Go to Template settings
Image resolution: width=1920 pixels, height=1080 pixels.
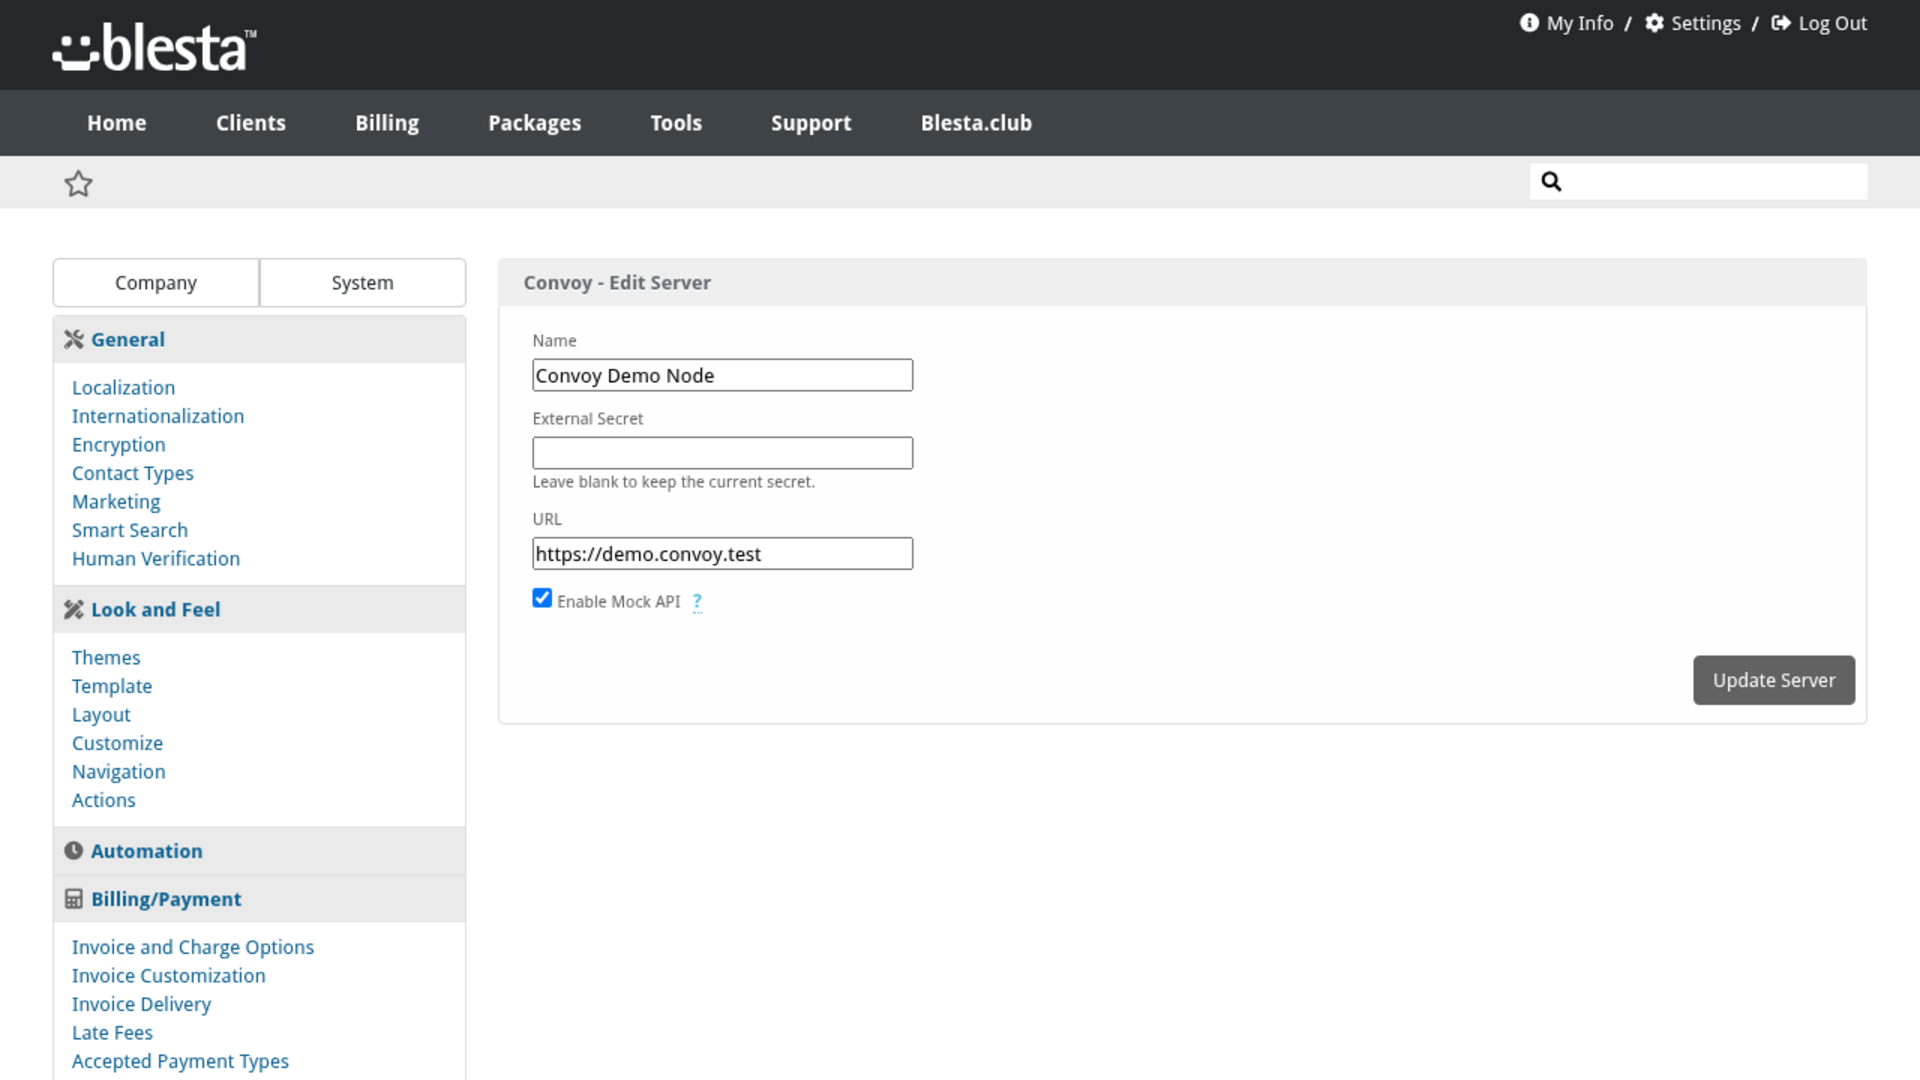coord(112,686)
